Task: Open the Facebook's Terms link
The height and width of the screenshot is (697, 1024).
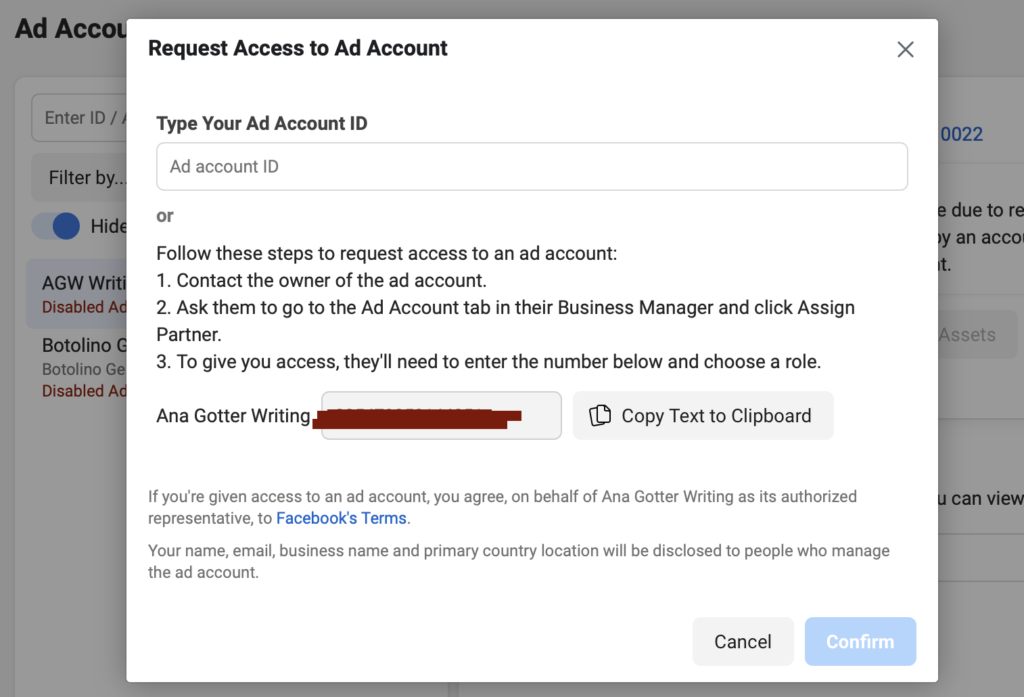Action: click(x=341, y=518)
